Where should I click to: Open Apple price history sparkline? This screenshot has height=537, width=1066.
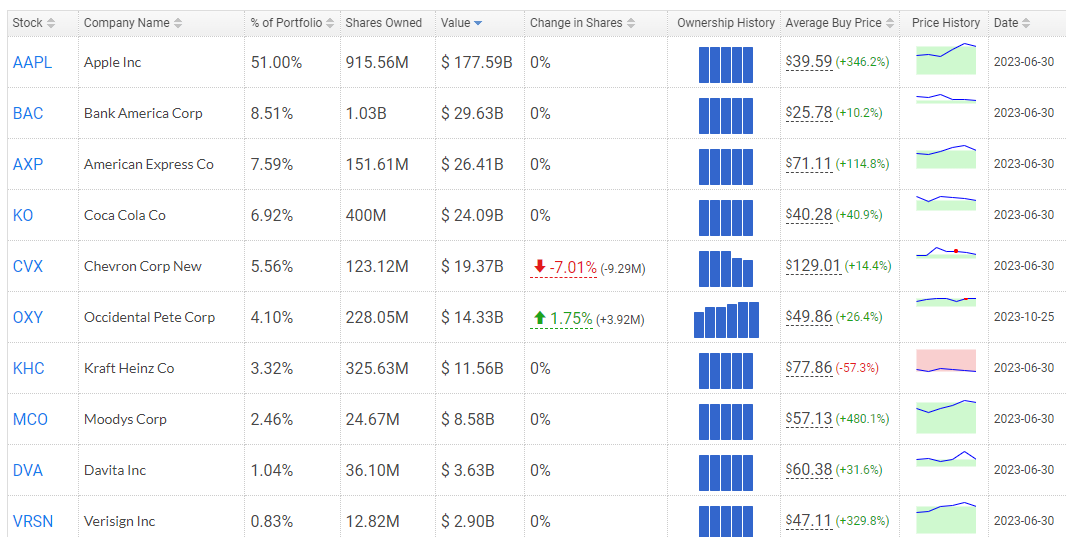[x=946, y=58]
